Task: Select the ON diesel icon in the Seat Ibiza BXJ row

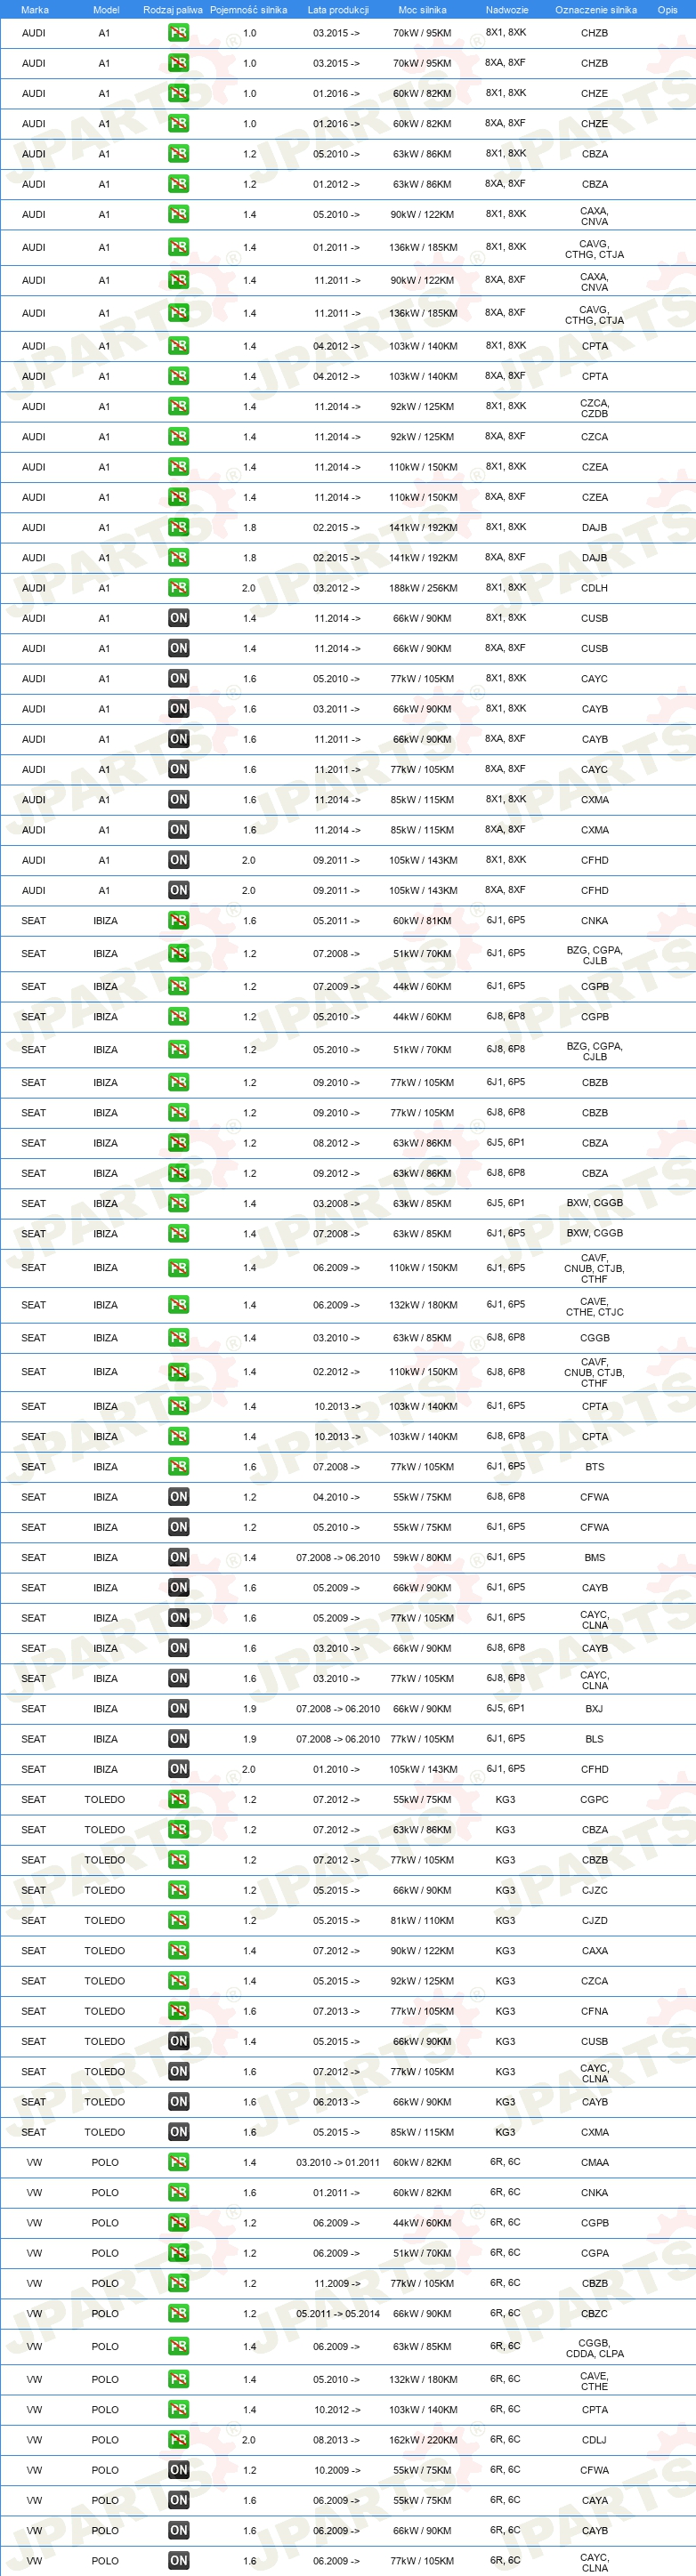Action: point(178,1708)
